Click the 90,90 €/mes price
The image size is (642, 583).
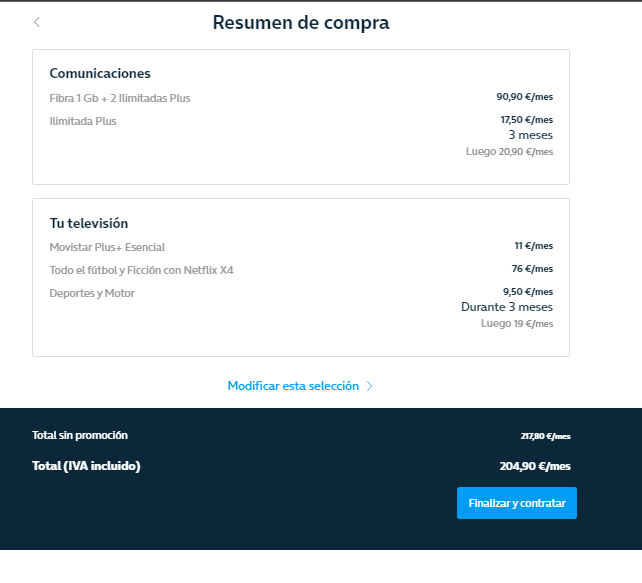click(524, 97)
